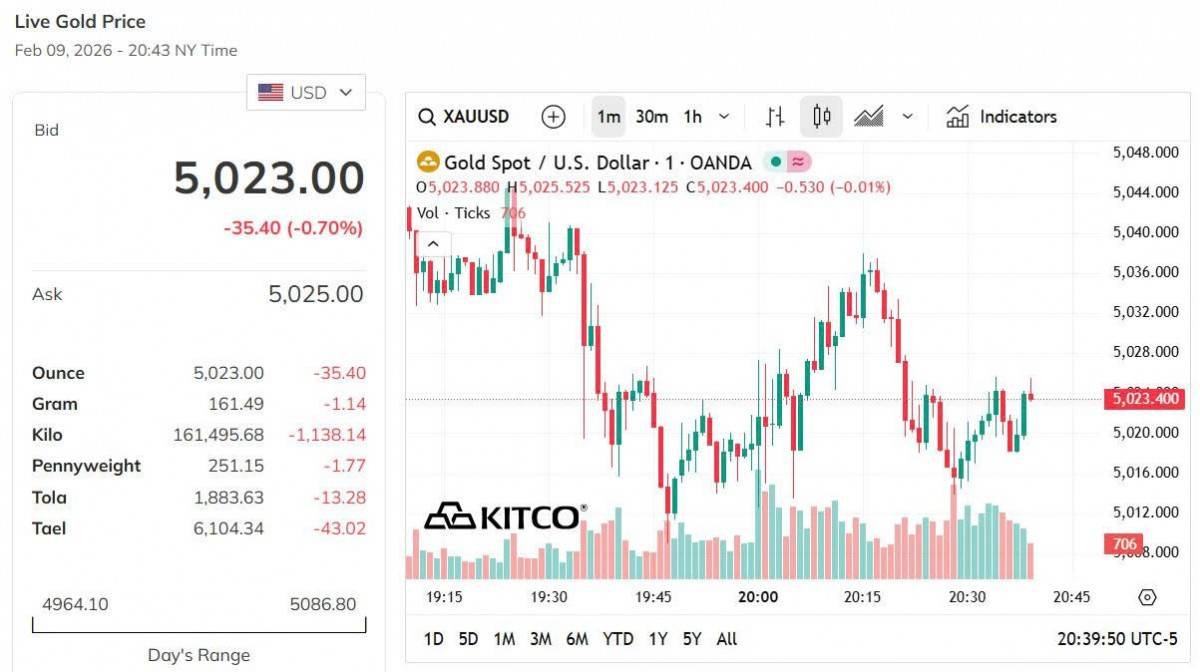This screenshot has height=672, width=1200.
Task: Expand the chart style dropdown arrow
Action: (907, 117)
